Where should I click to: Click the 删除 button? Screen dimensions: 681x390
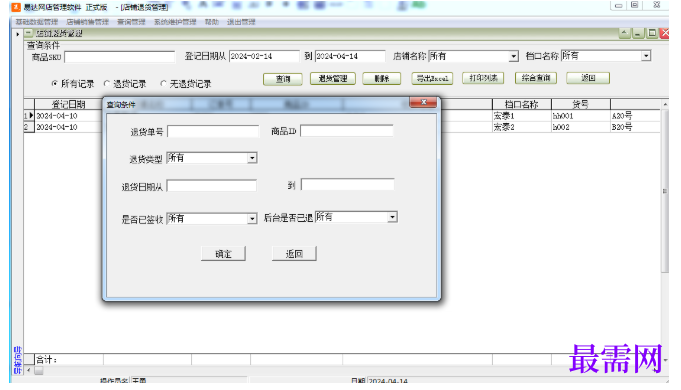tap(382, 78)
